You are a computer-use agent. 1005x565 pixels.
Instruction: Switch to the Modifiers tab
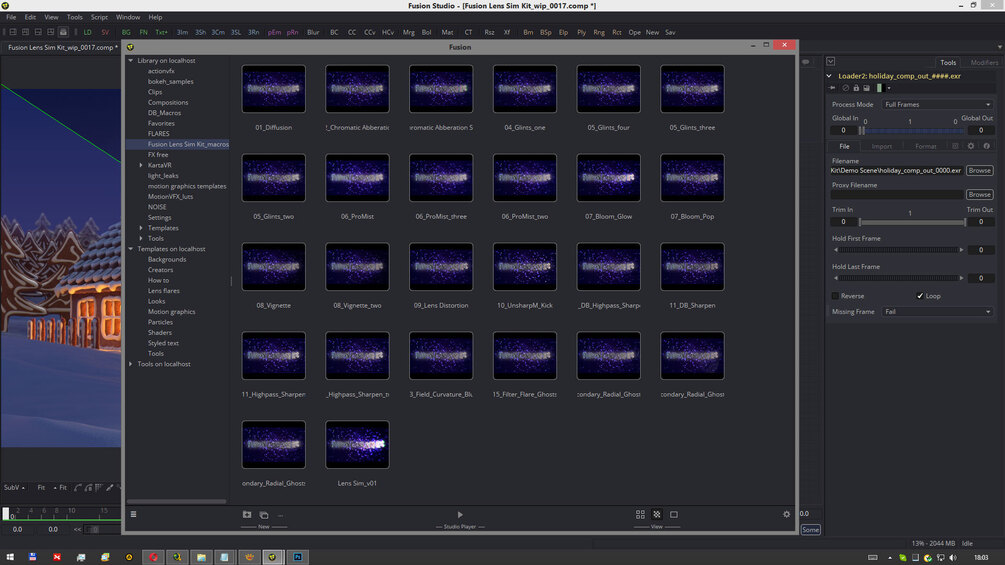click(x=983, y=63)
